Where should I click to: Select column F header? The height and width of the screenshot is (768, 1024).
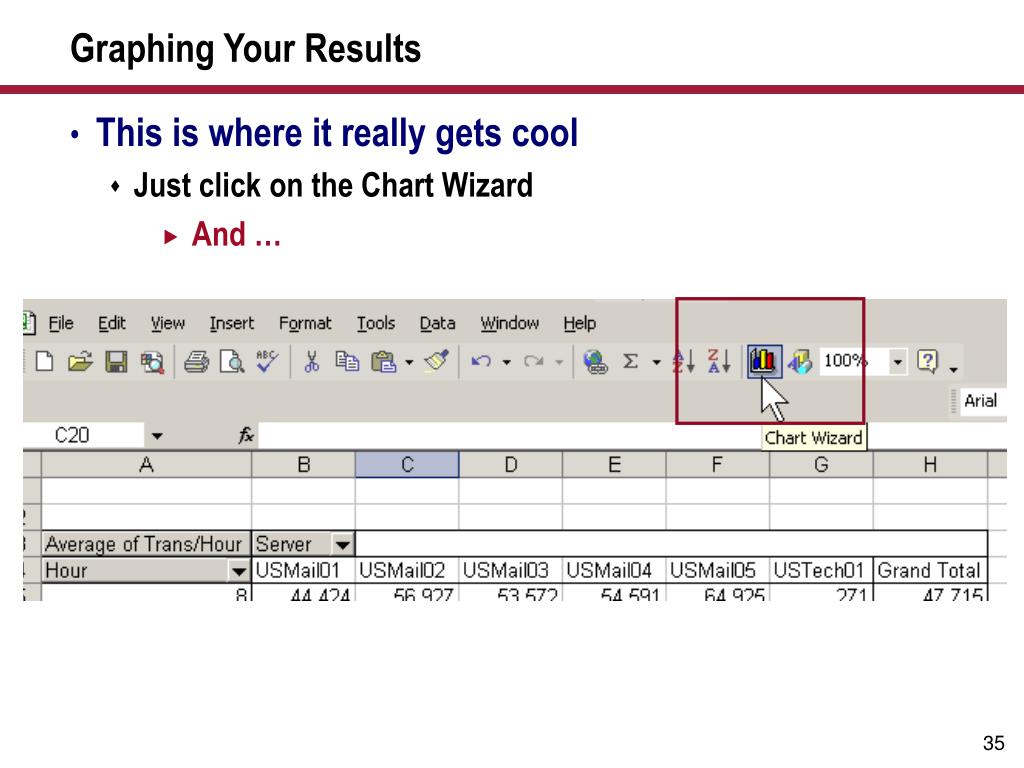(718, 465)
